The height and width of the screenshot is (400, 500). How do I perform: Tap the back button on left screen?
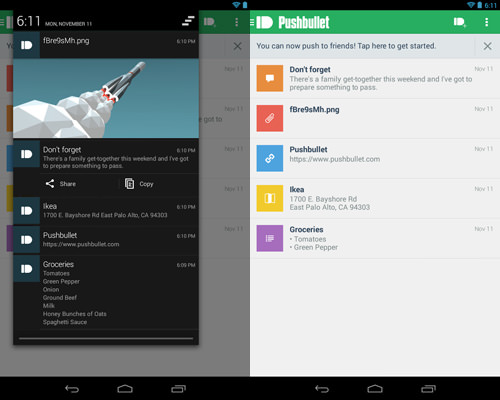(72, 389)
